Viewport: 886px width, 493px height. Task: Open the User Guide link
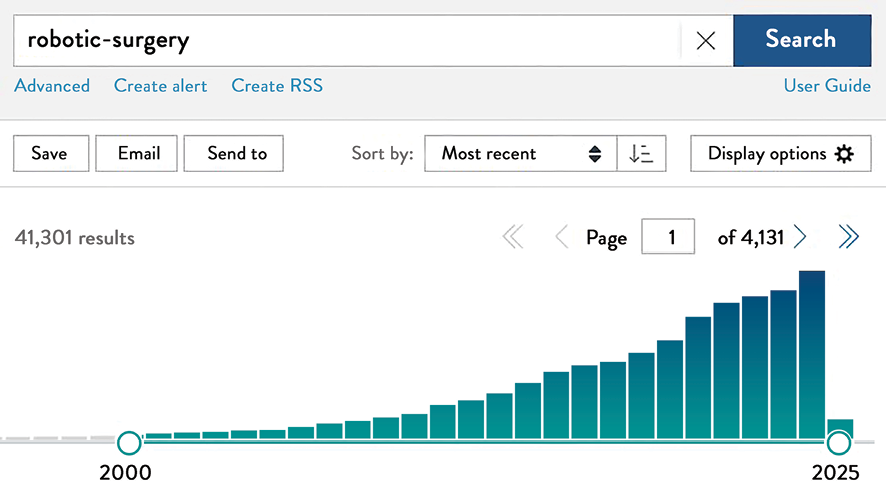pyautogui.click(x=827, y=86)
